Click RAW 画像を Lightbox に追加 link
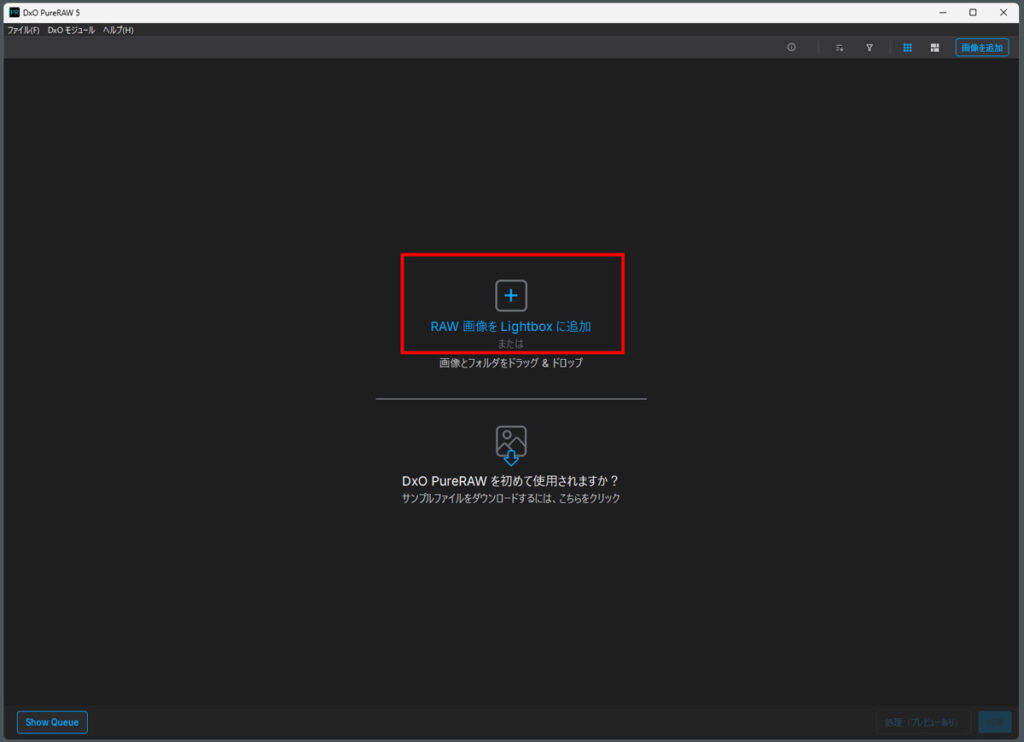1024x742 pixels. pyautogui.click(x=511, y=327)
